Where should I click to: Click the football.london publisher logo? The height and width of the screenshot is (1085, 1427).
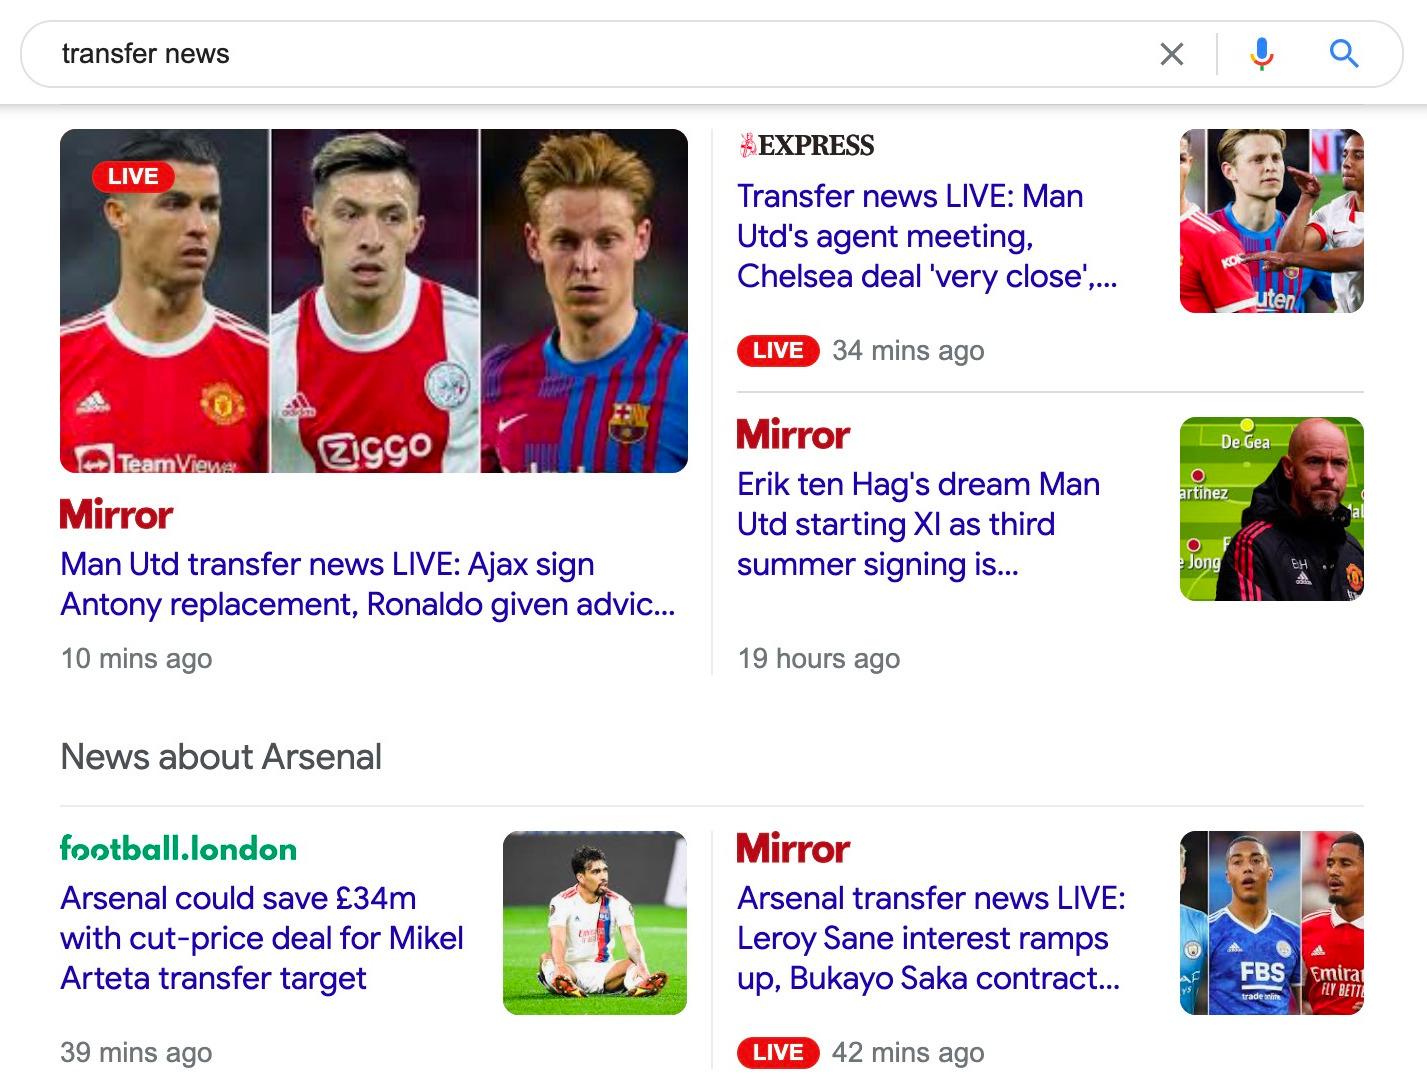178,848
